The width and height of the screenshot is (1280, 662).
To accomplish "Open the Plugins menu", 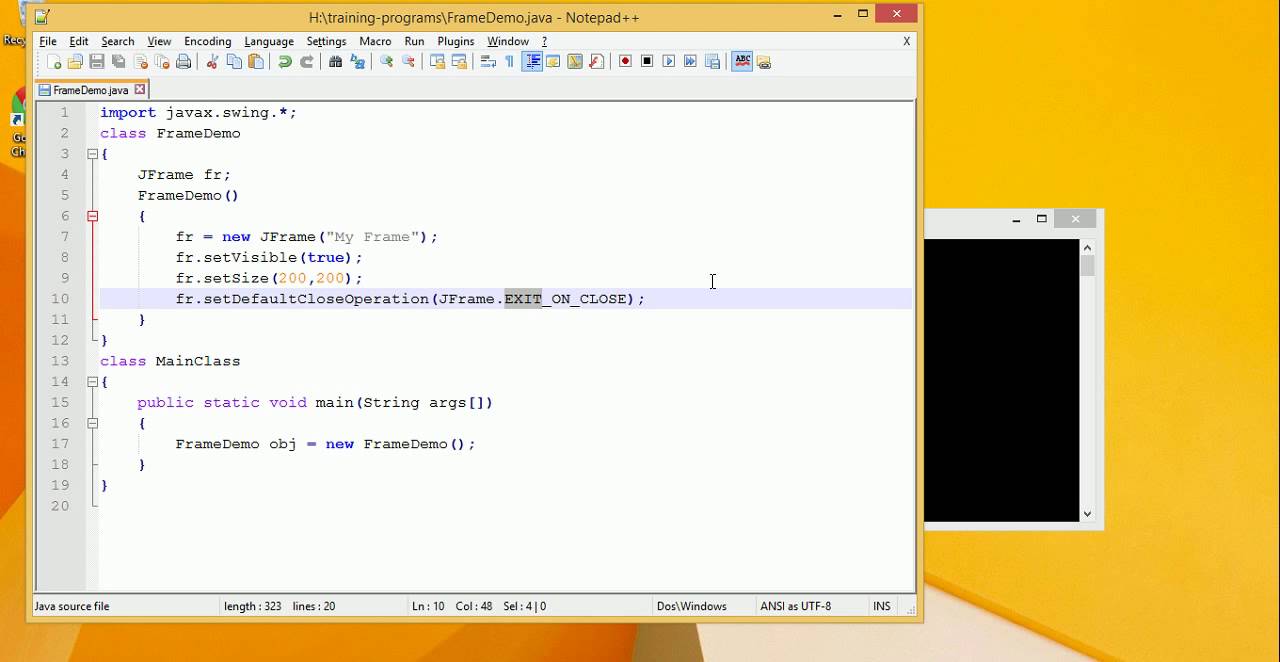I will point(456,41).
